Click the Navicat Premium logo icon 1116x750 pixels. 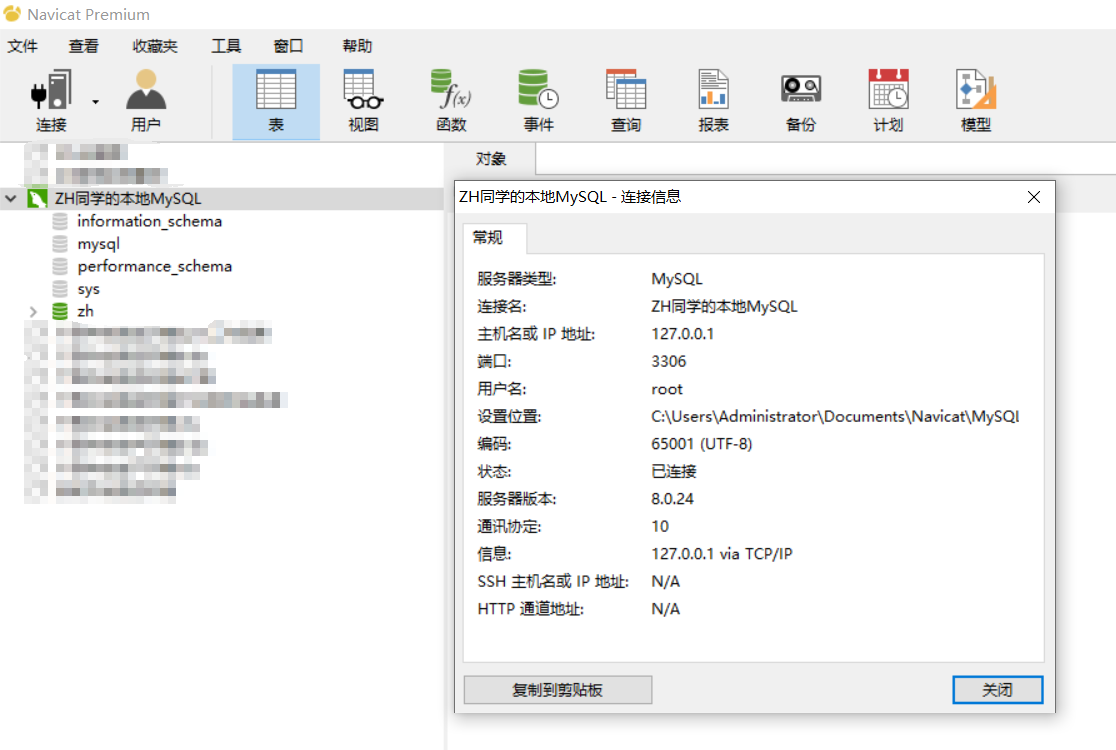[x=12, y=14]
